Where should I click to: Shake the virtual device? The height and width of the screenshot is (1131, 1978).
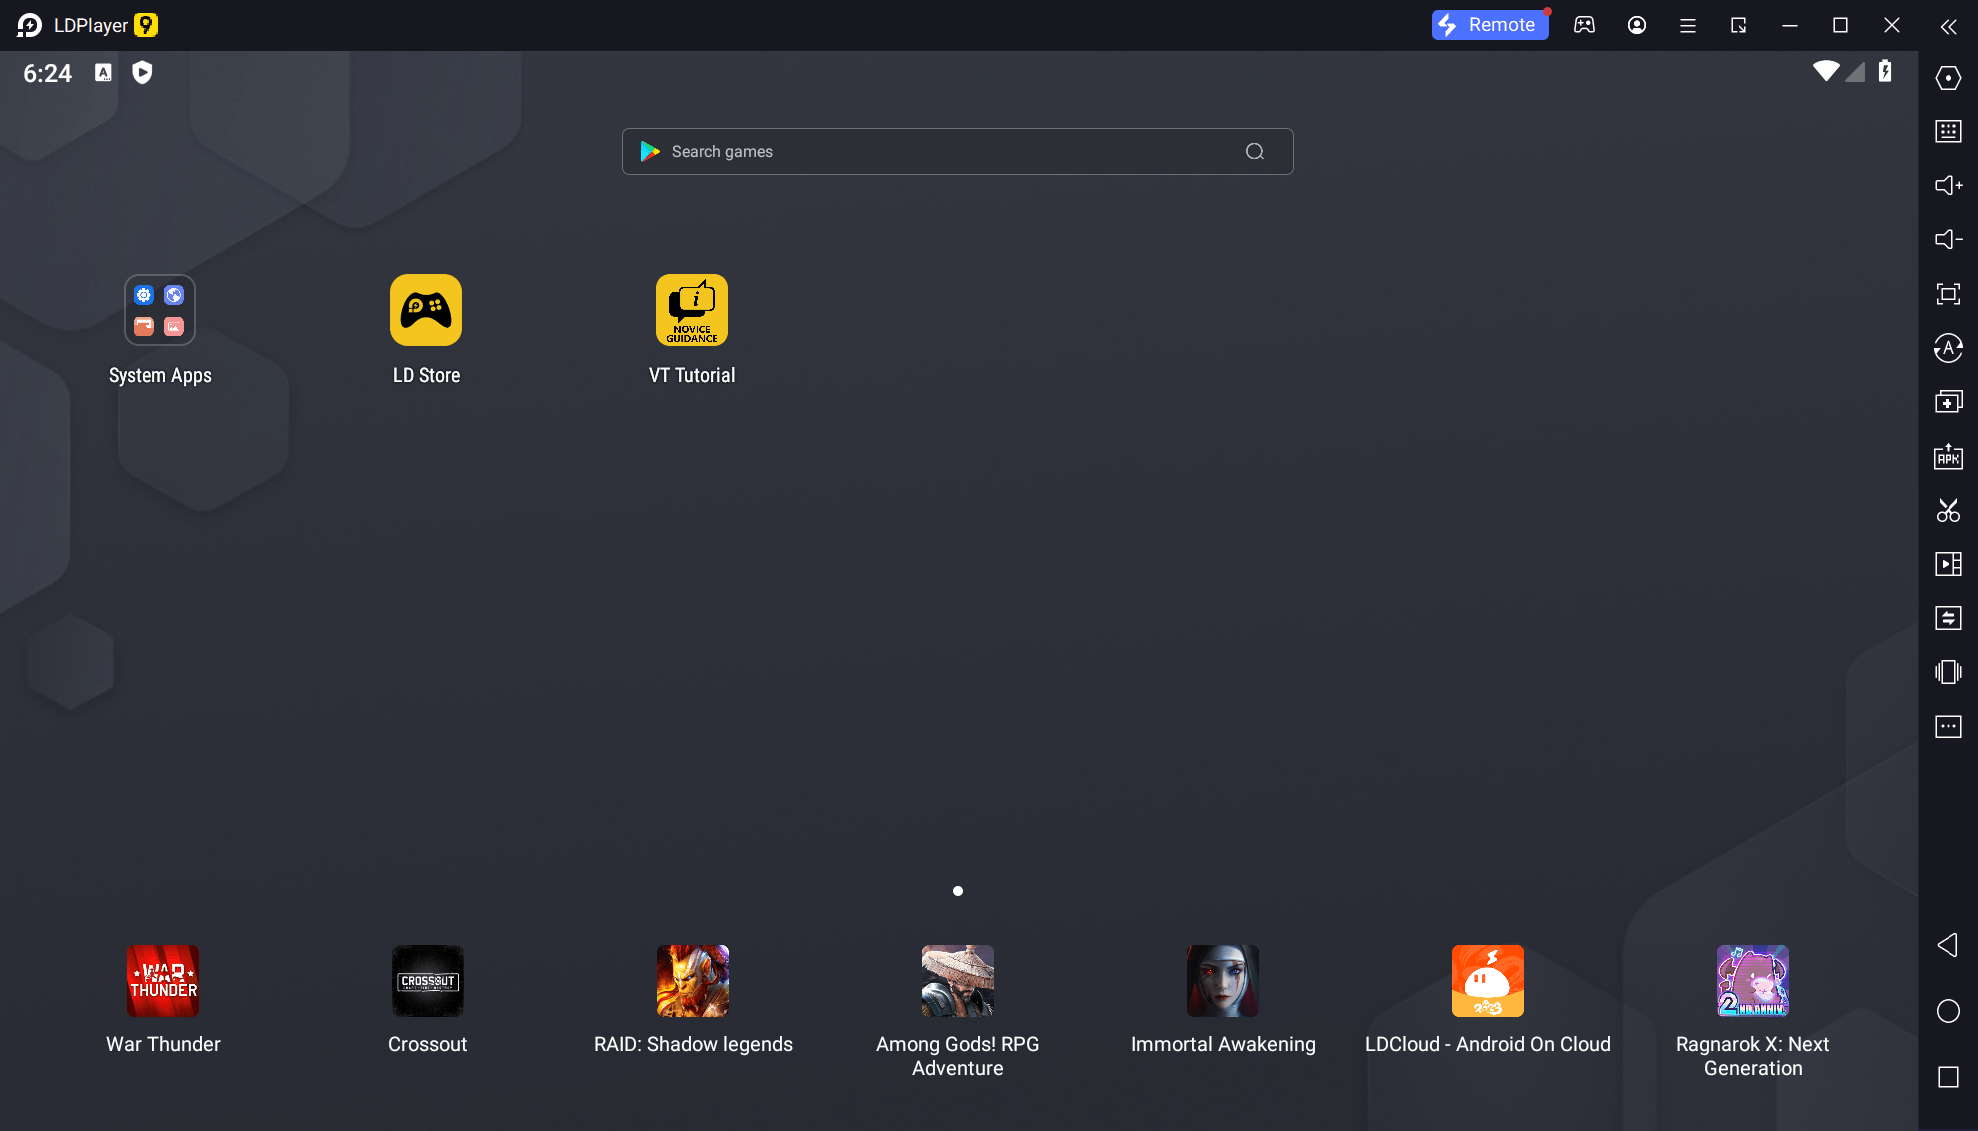pos(1949,672)
